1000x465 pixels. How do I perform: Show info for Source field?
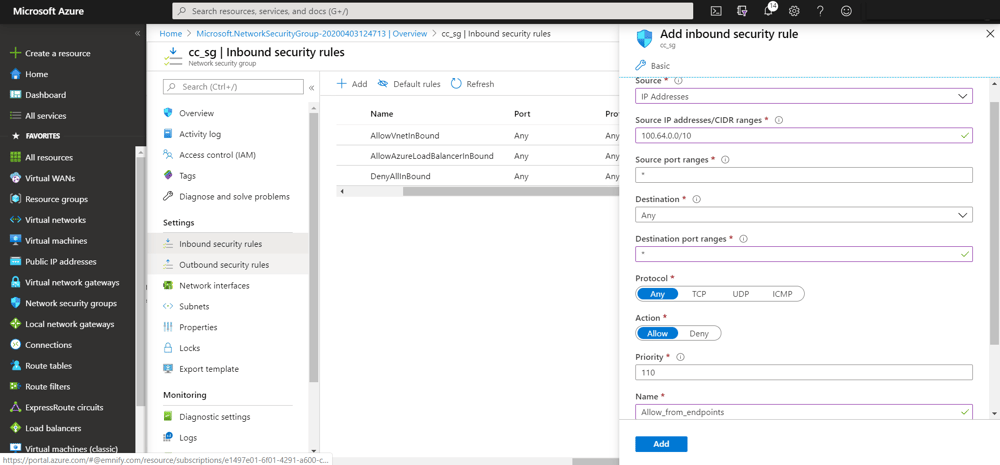(x=678, y=81)
